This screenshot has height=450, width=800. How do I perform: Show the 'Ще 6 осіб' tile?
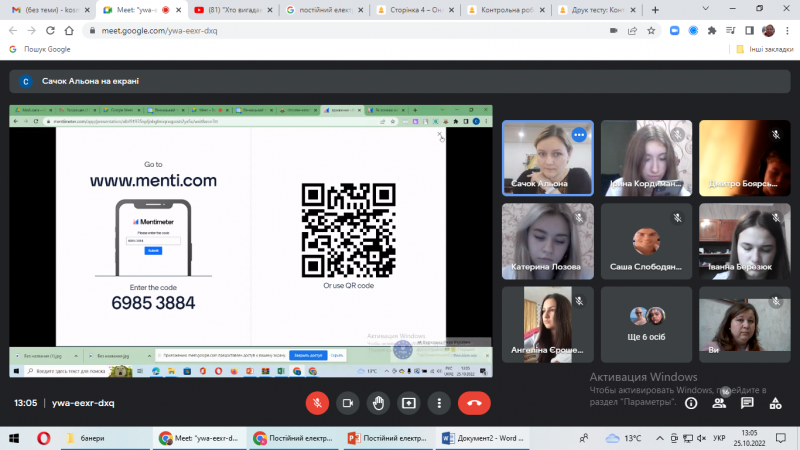(x=646, y=324)
